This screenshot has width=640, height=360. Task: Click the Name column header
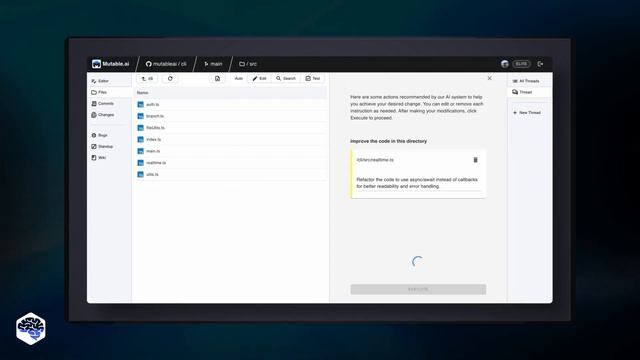tap(142, 93)
